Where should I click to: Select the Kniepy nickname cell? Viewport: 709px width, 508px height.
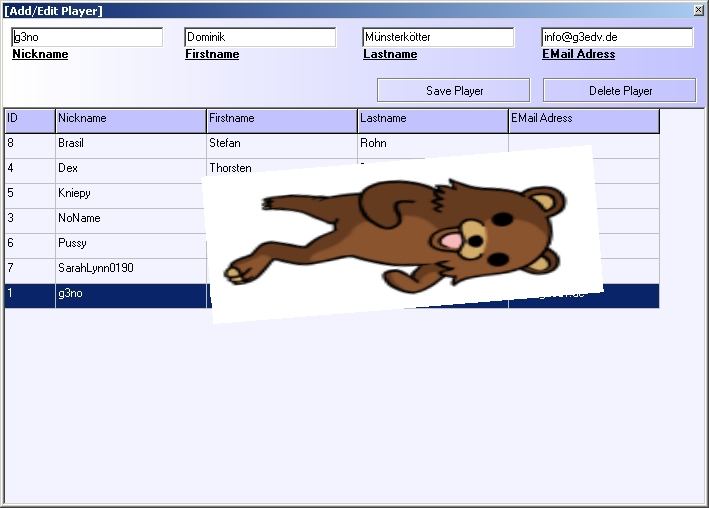coord(131,195)
